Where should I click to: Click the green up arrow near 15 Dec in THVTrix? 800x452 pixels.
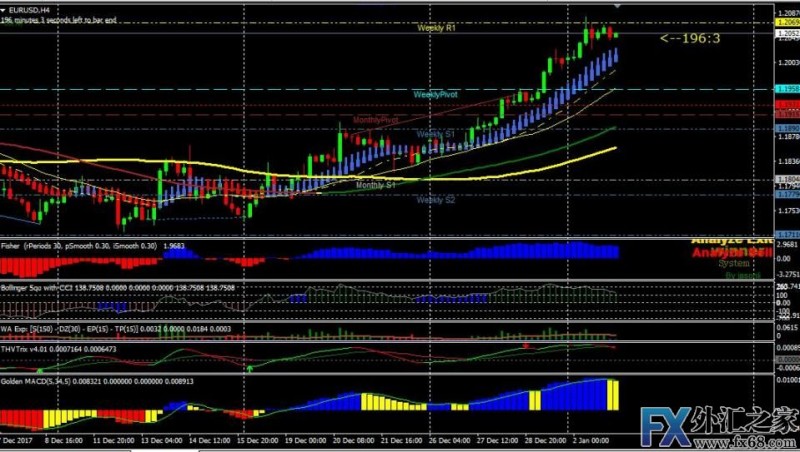coord(250,368)
